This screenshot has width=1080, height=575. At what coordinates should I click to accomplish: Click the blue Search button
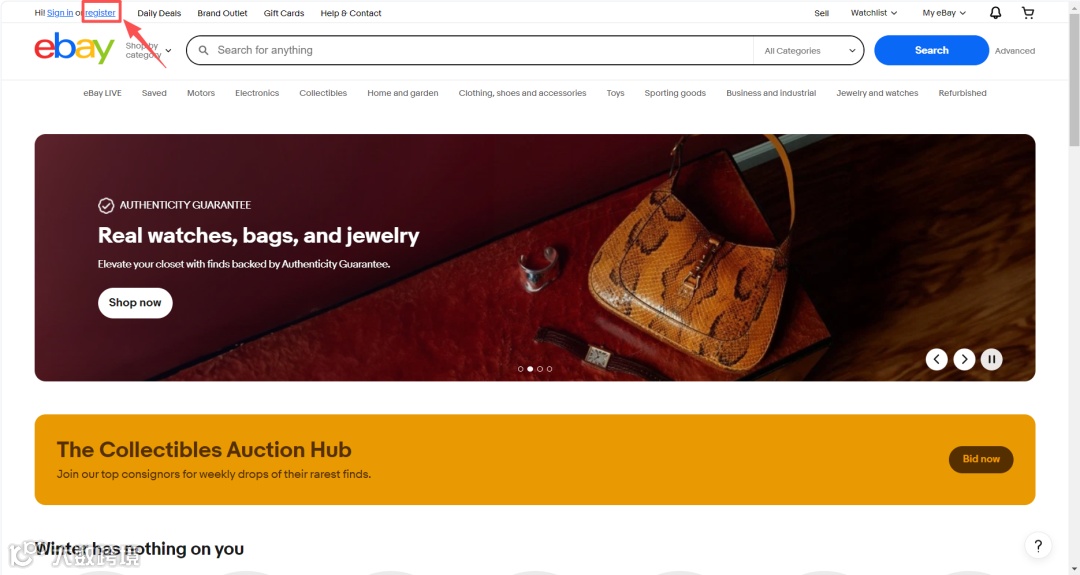[931, 50]
